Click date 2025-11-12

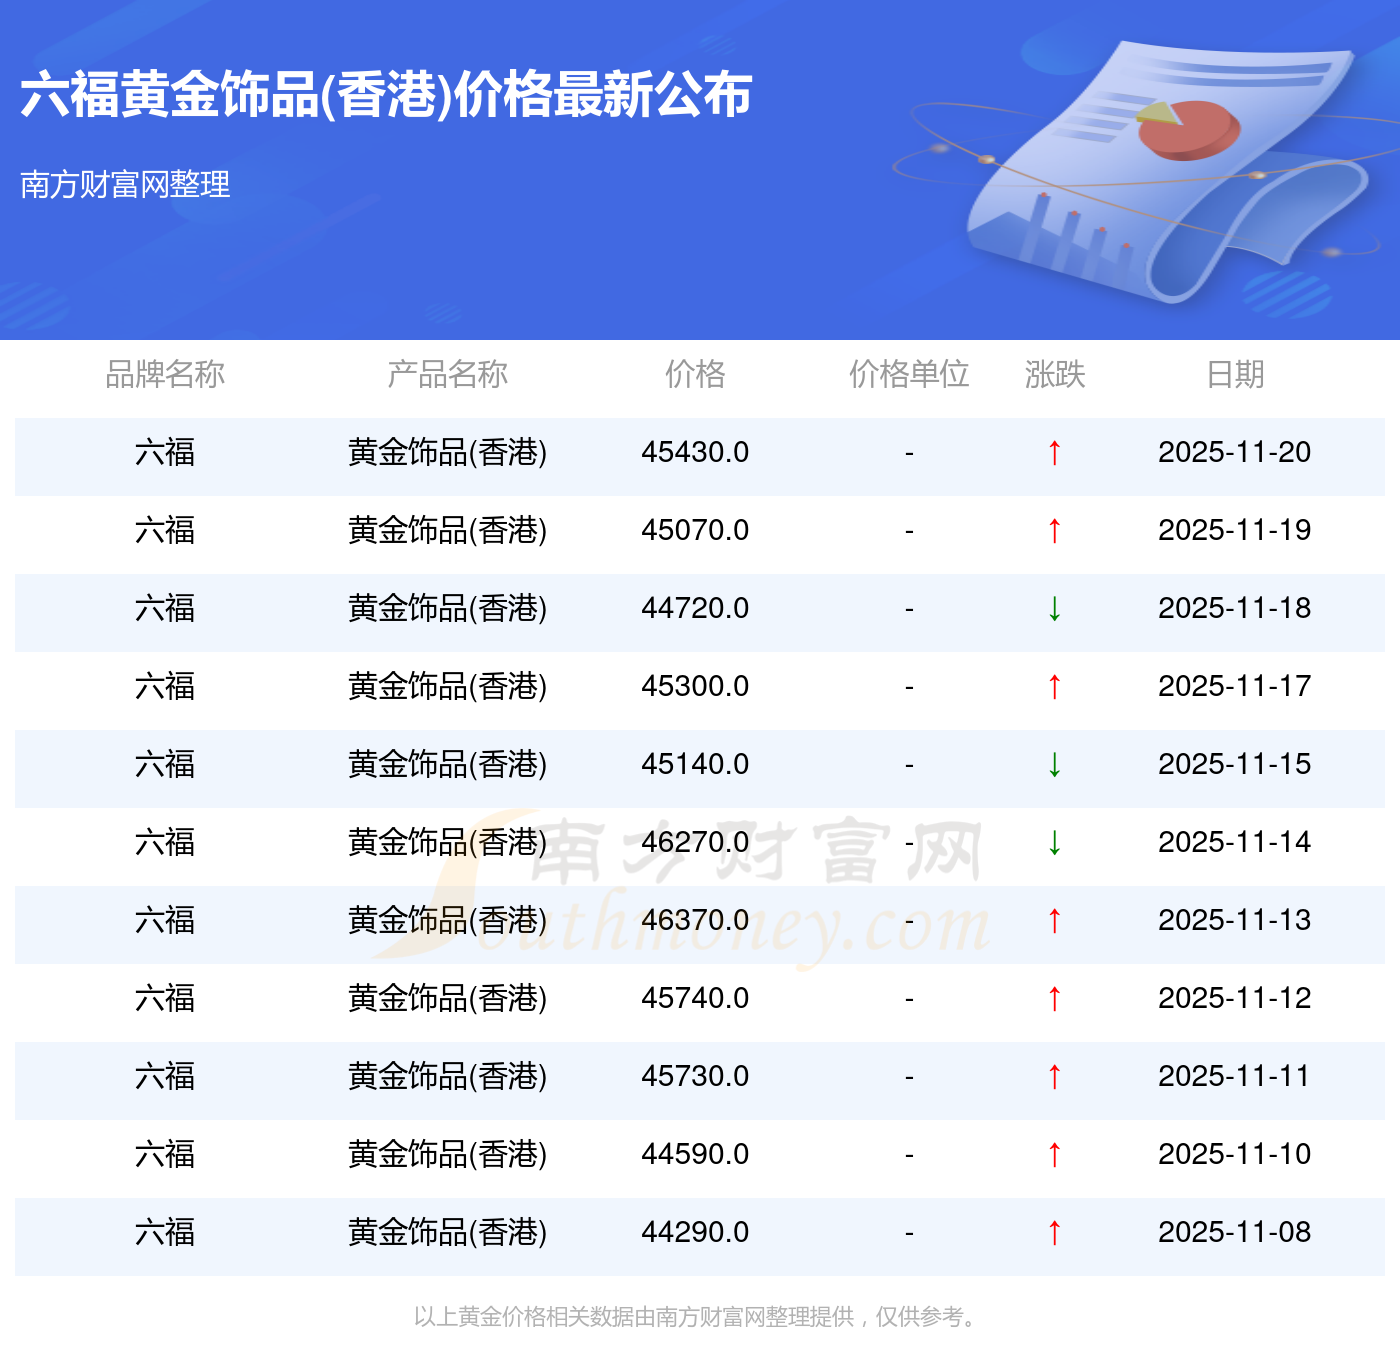tap(1235, 998)
